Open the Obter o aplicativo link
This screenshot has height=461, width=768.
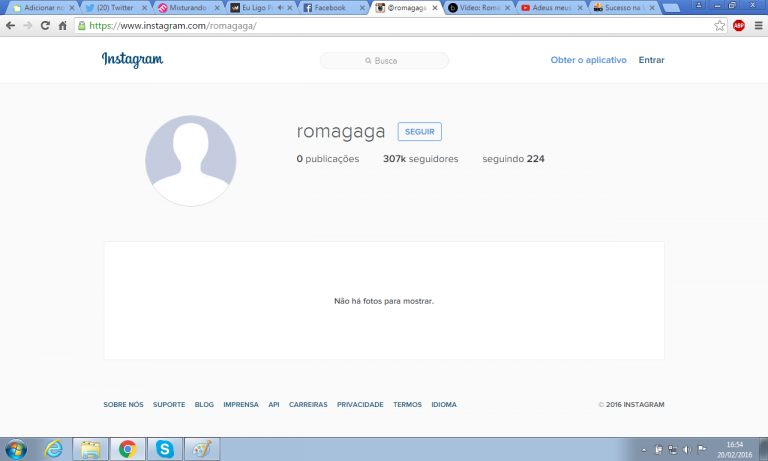(588, 60)
